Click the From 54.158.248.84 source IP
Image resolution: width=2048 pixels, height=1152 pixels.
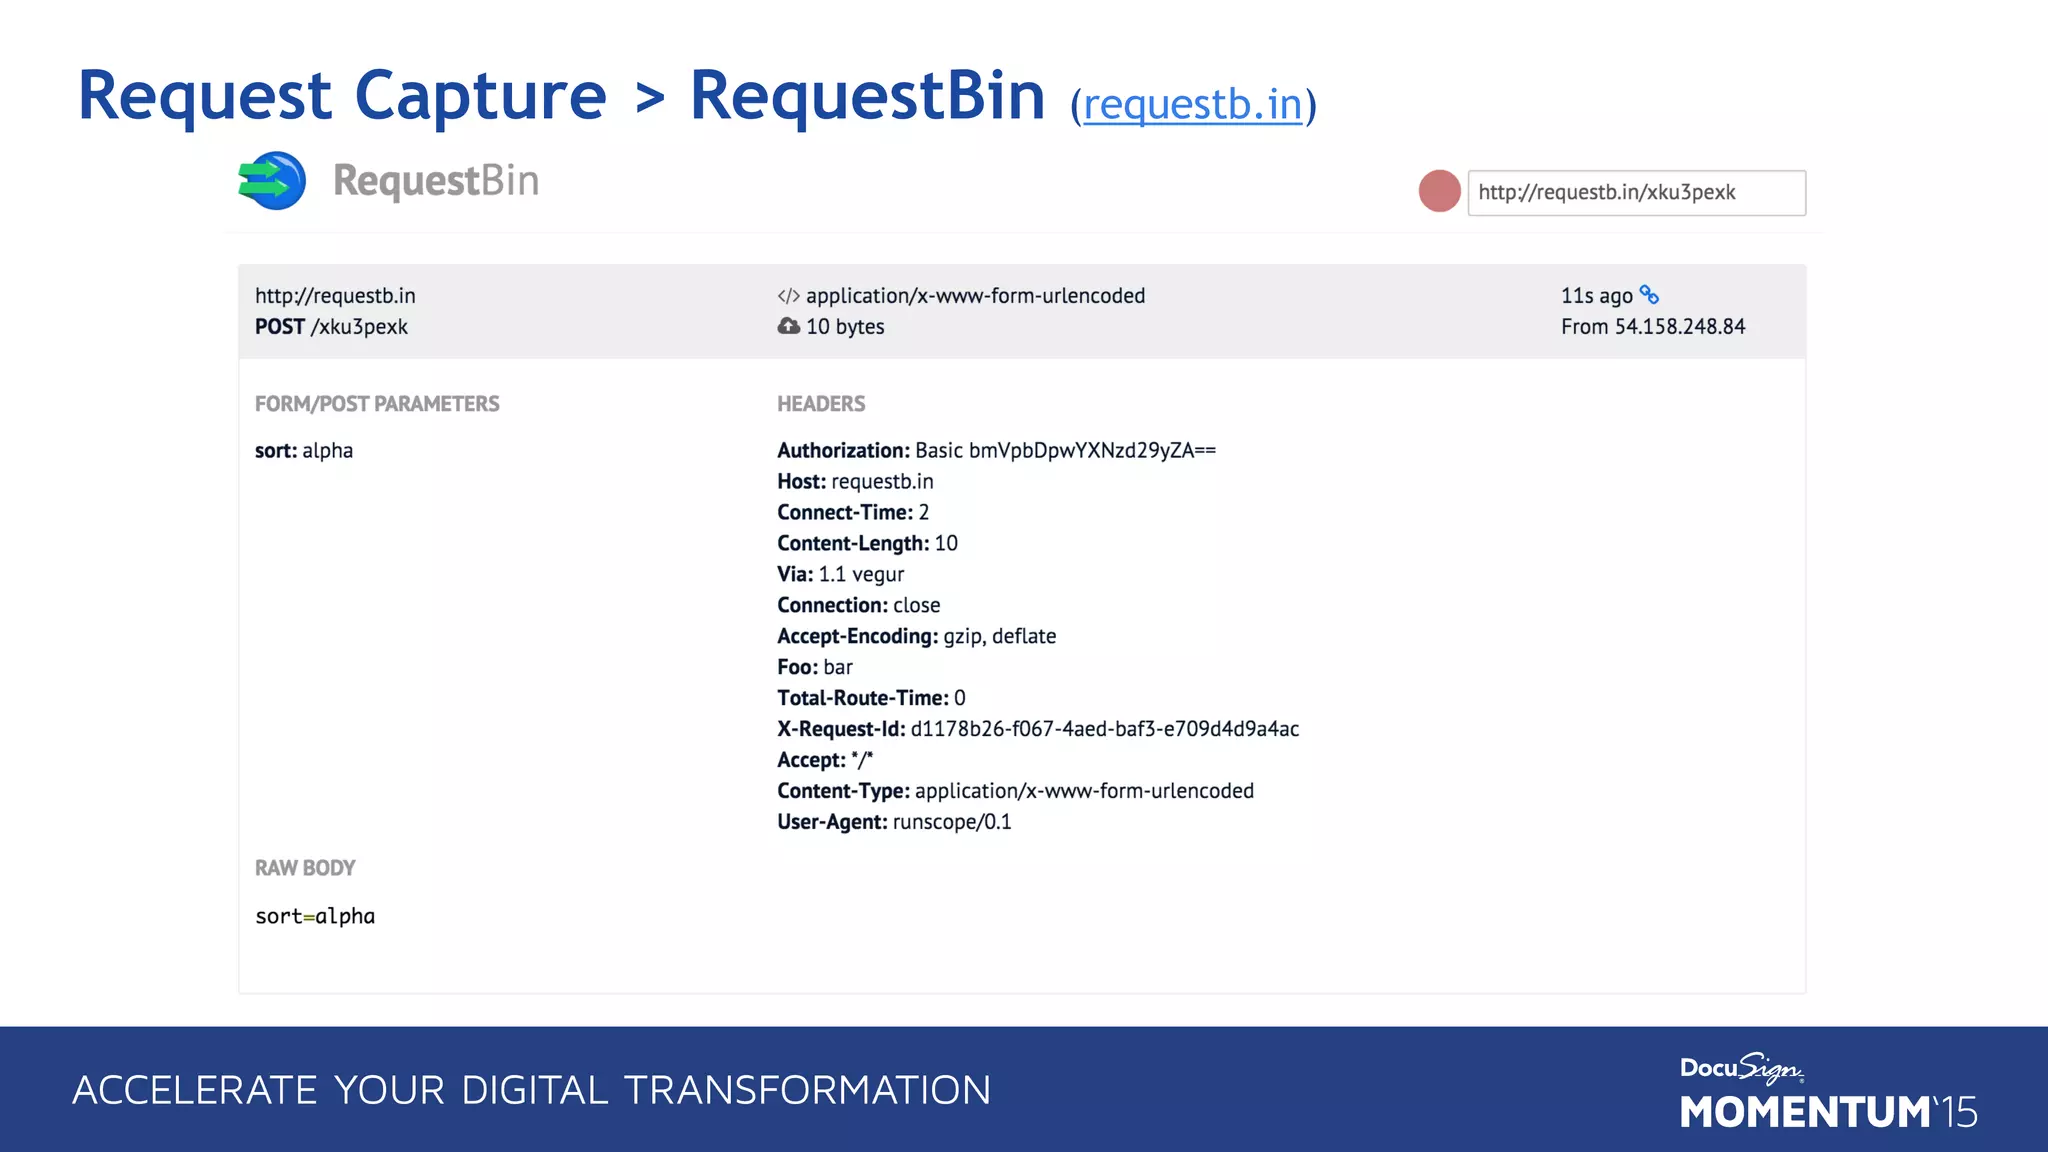(x=1652, y=327)
